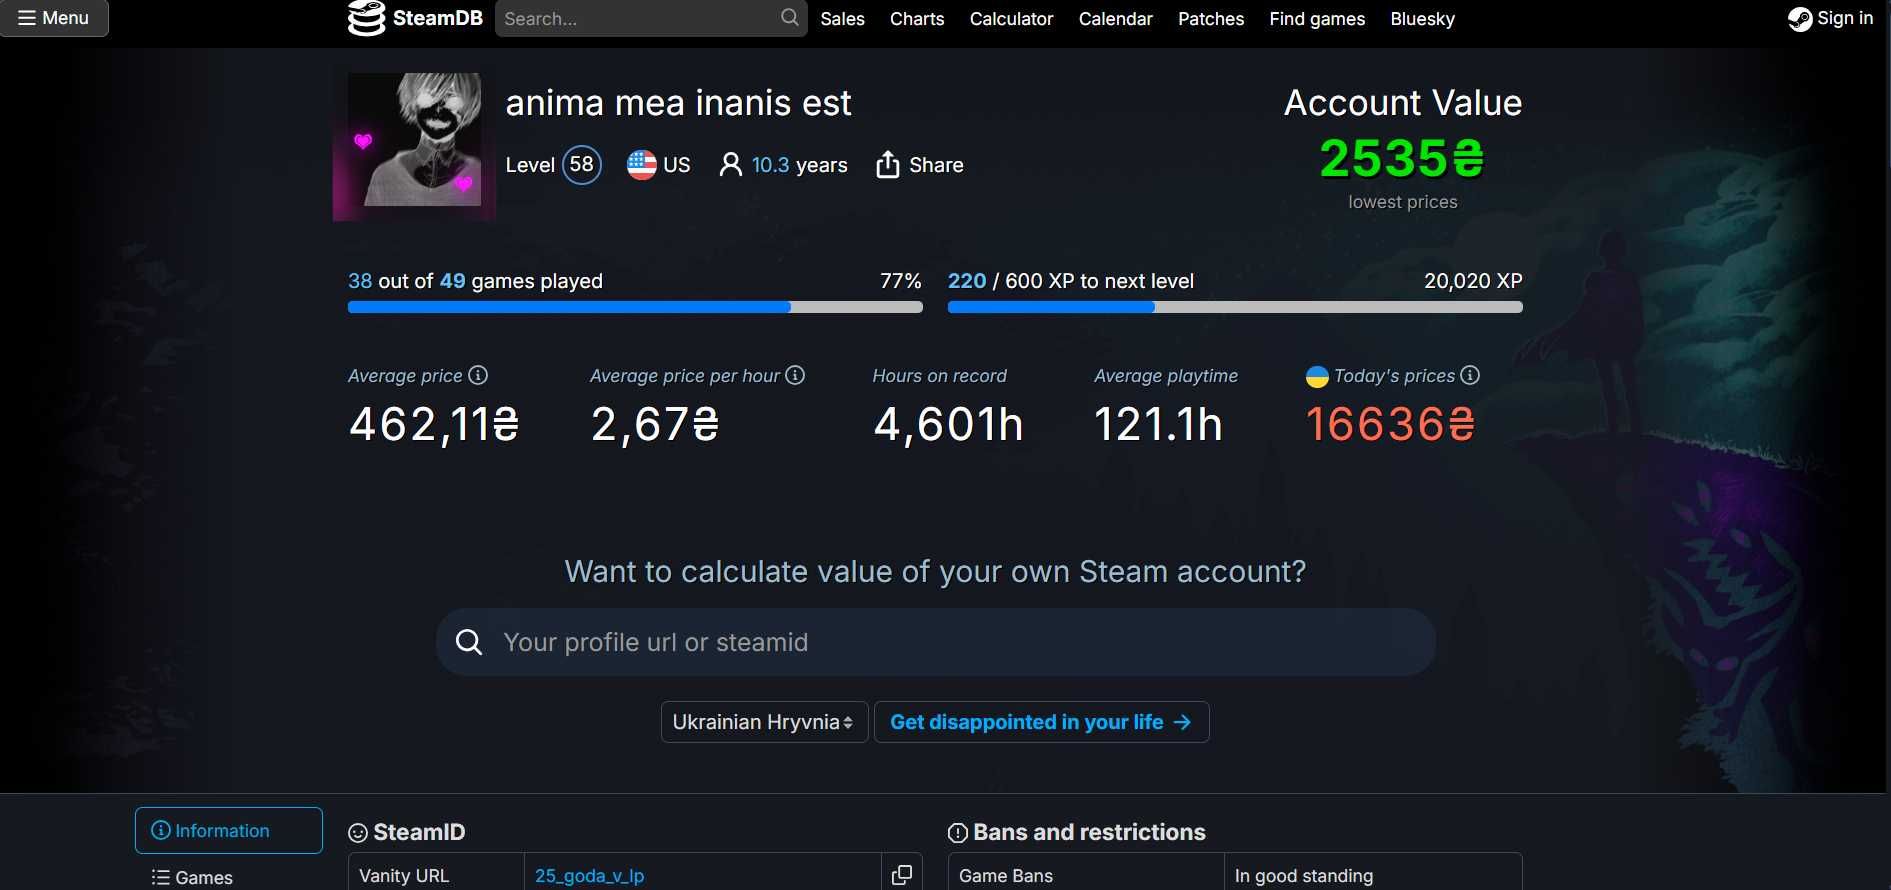Click the Level 58 badge
Image resolution: width=1891 pixels, height=890 pixels.
[x=582, y=165]
